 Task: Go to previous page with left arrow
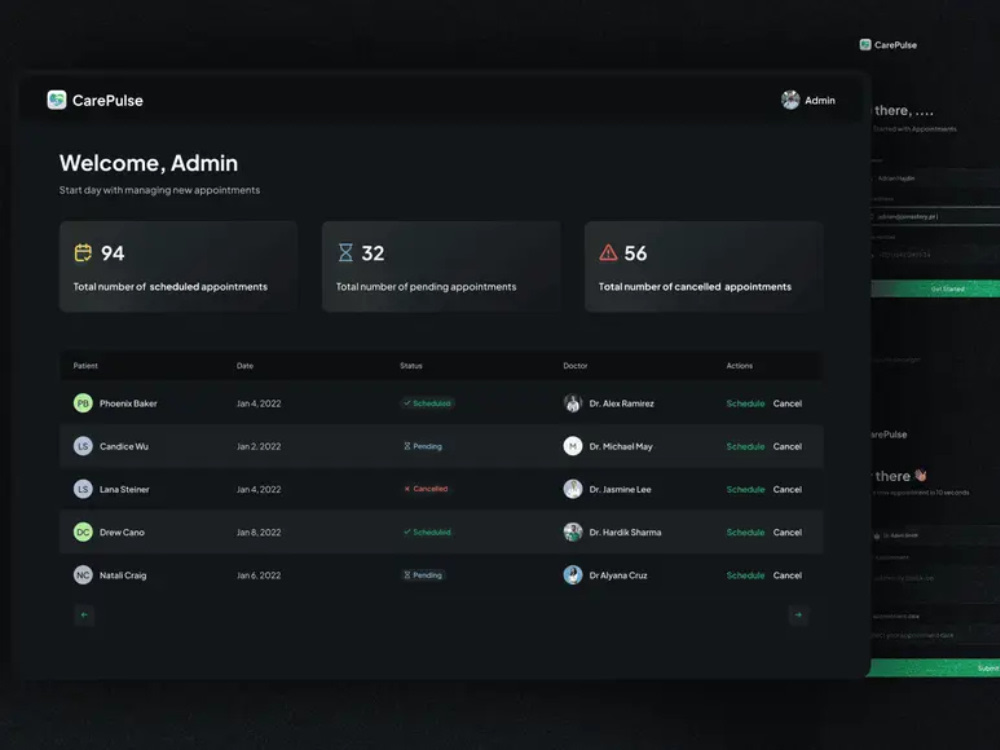(x=84, y=615)
